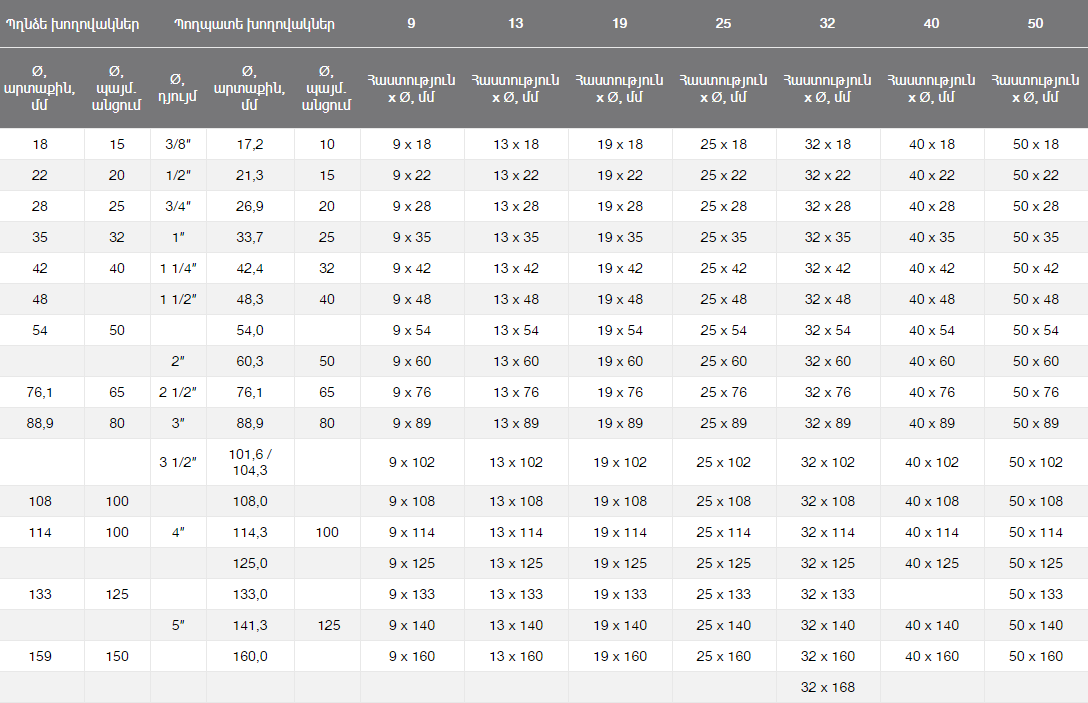This screenshot has height=703, width=1088.
Task: Click the 141,3 outer diameter cell
Action: pos(250,625)
